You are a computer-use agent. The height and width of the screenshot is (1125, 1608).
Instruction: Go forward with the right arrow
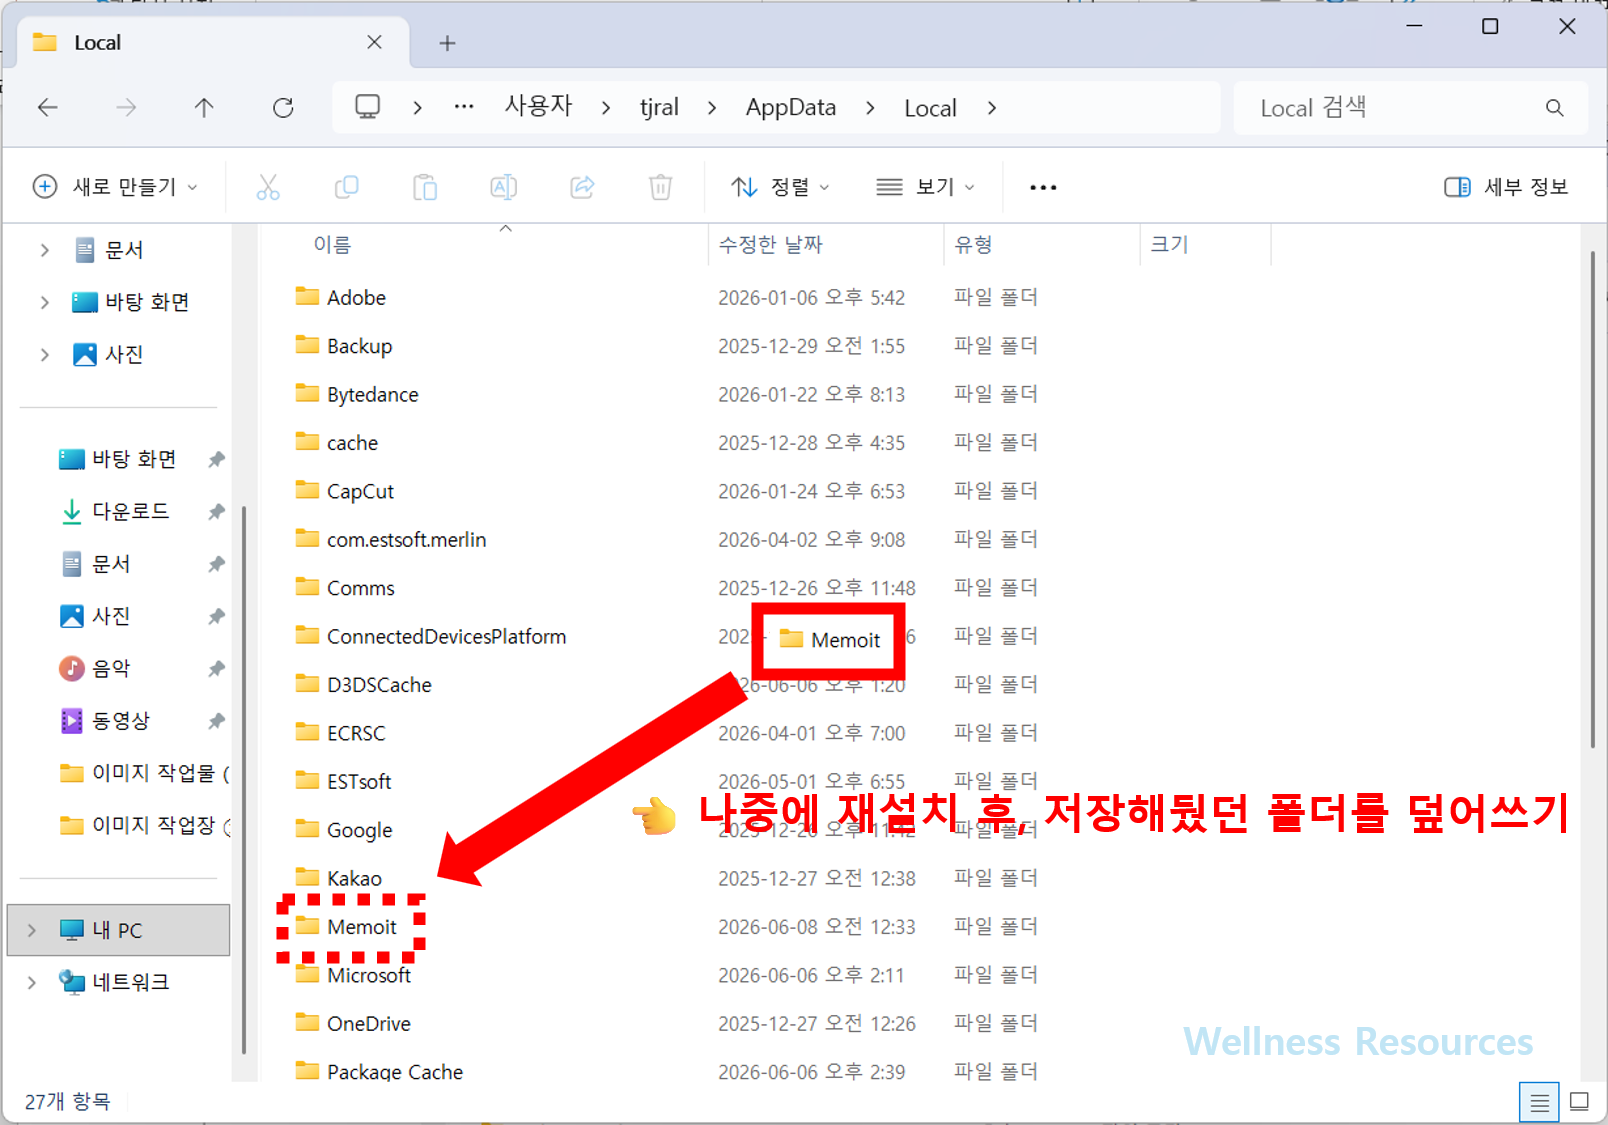point(126,108)
